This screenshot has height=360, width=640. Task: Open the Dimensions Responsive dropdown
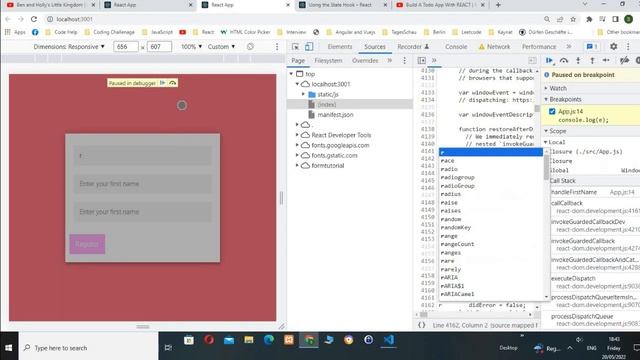(x=69, y=47)
